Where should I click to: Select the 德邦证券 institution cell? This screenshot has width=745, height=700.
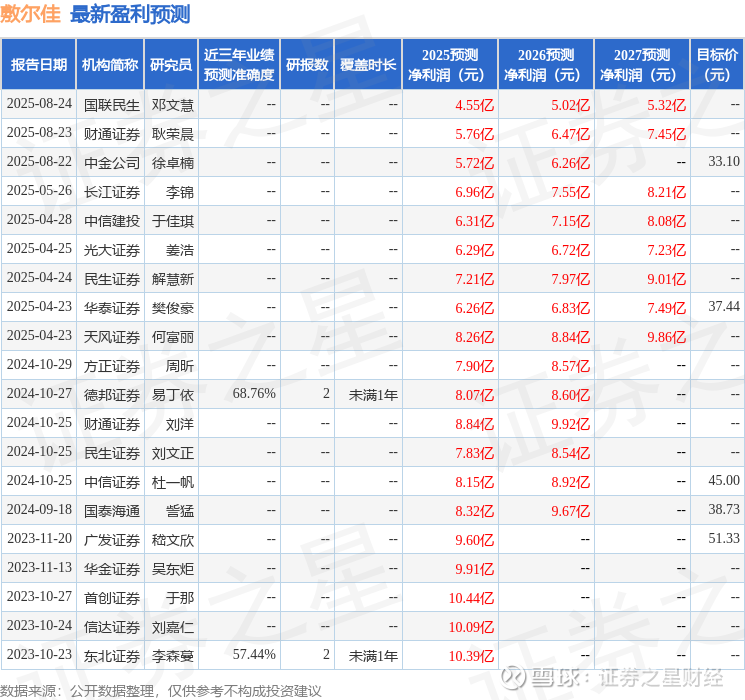pyautogui.click(x=112, y=395)
